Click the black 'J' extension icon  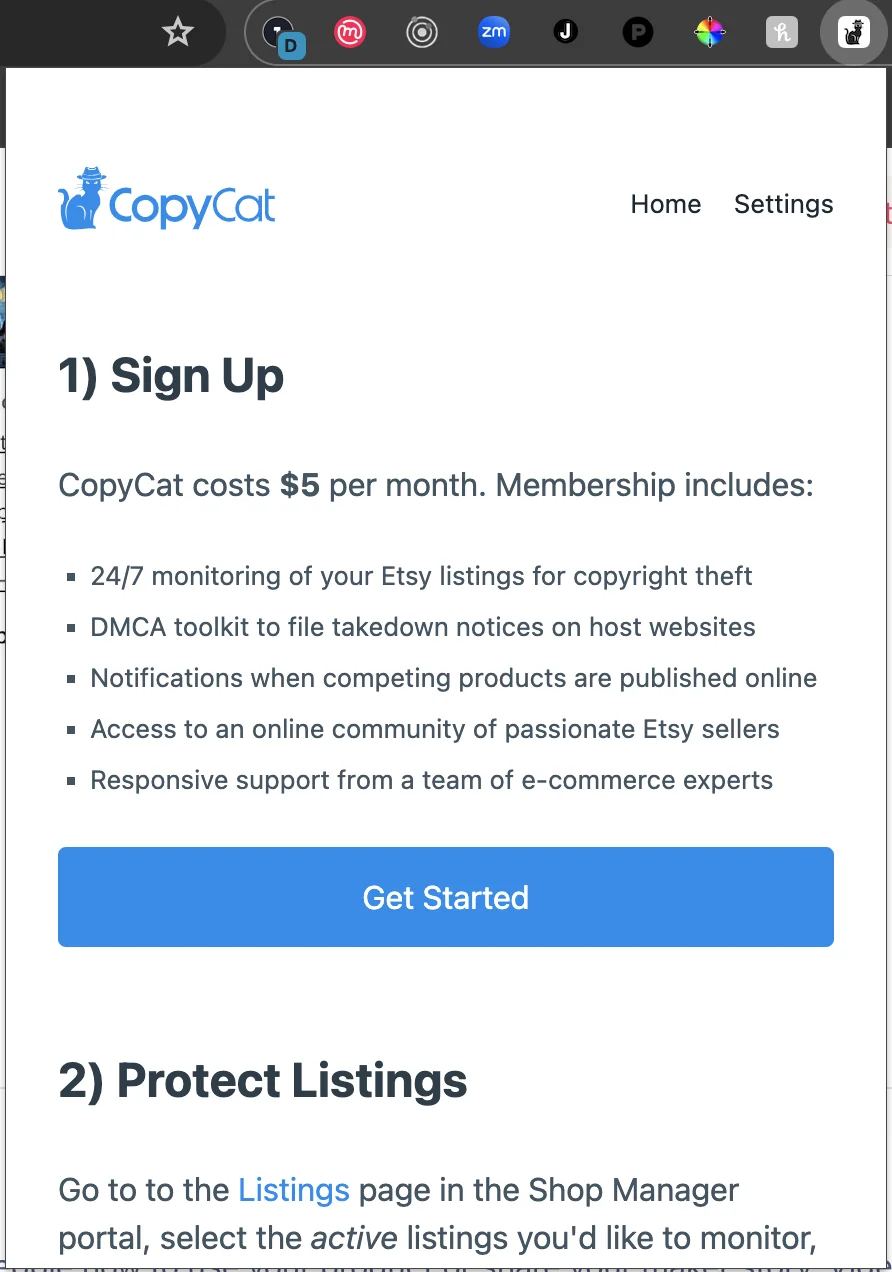tap(566, 32)
